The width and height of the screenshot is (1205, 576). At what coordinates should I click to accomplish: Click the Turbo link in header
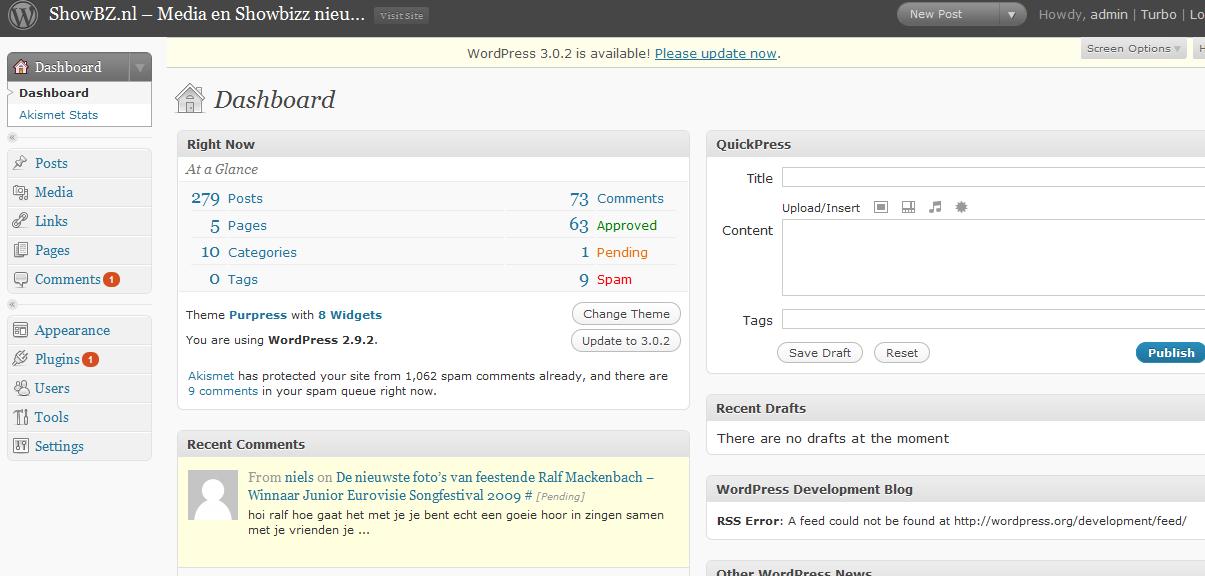tap(1158, 14)
